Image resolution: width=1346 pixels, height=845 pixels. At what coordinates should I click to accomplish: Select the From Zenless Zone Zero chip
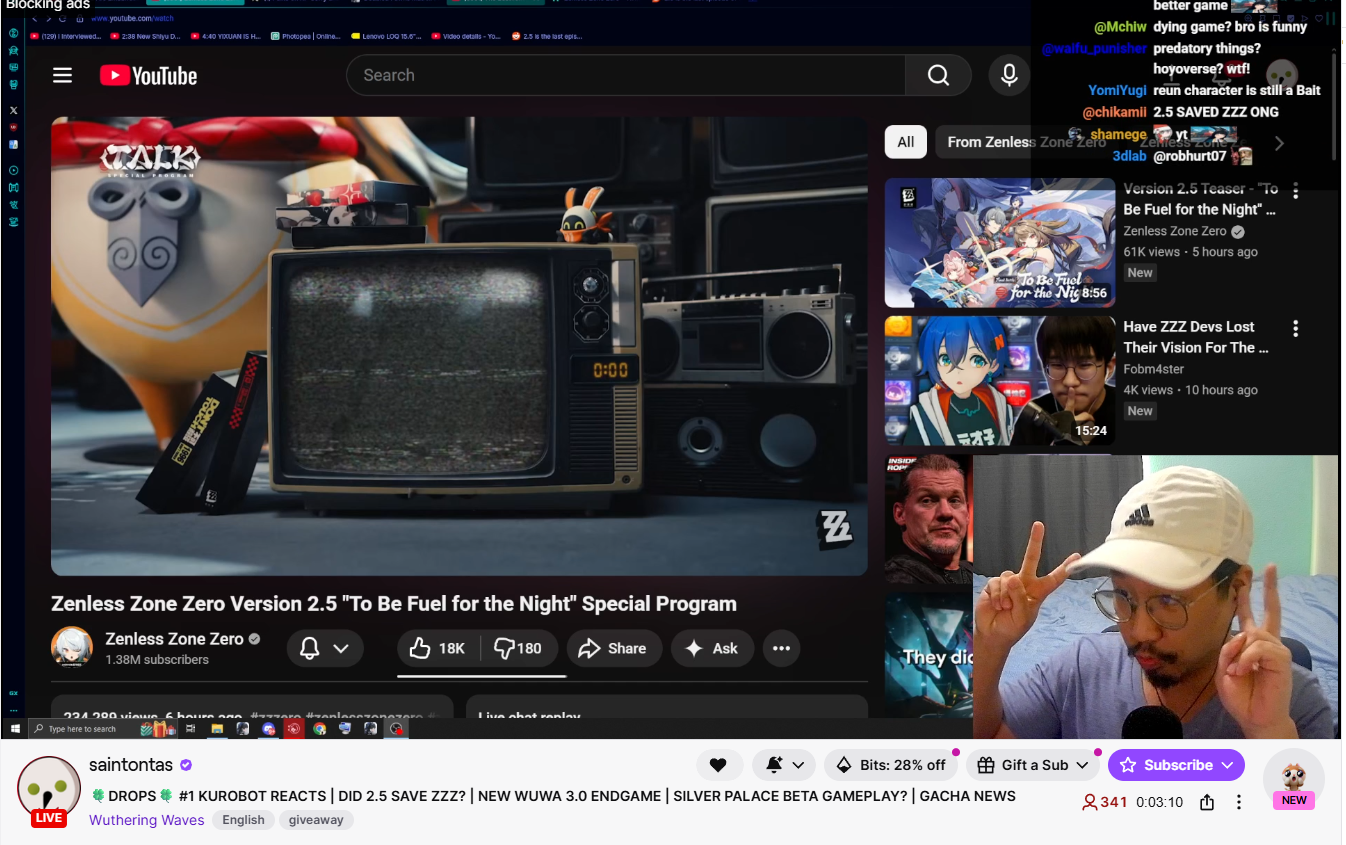point(1026,142)
